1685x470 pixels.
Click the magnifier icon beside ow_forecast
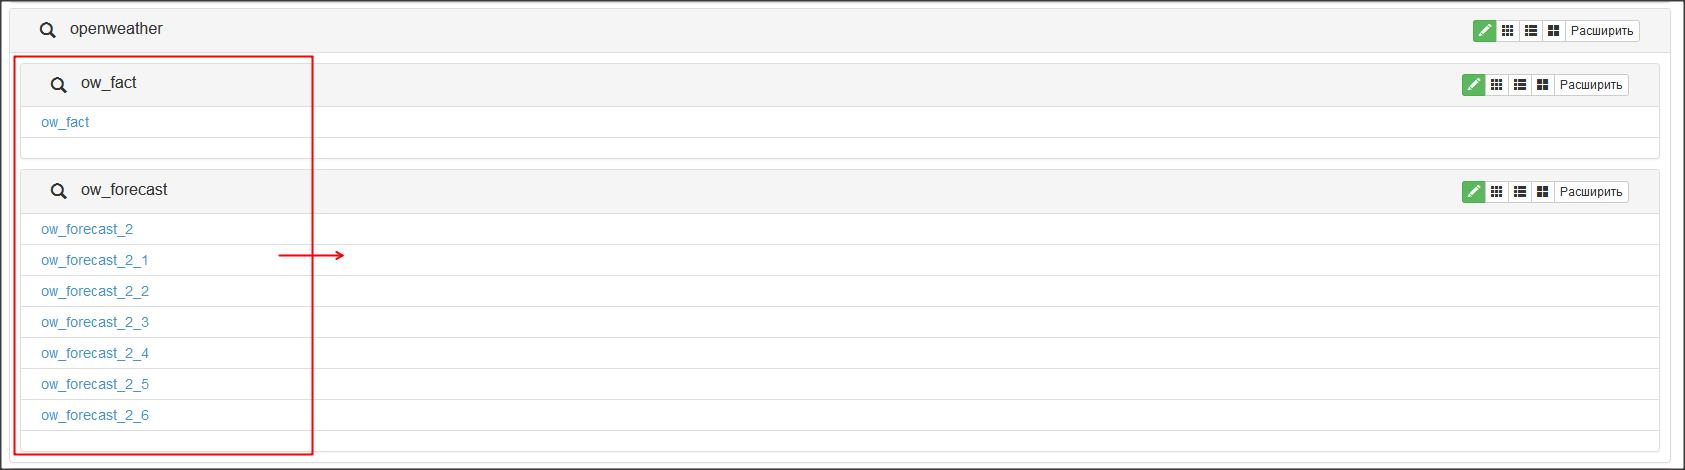(59, 191)
